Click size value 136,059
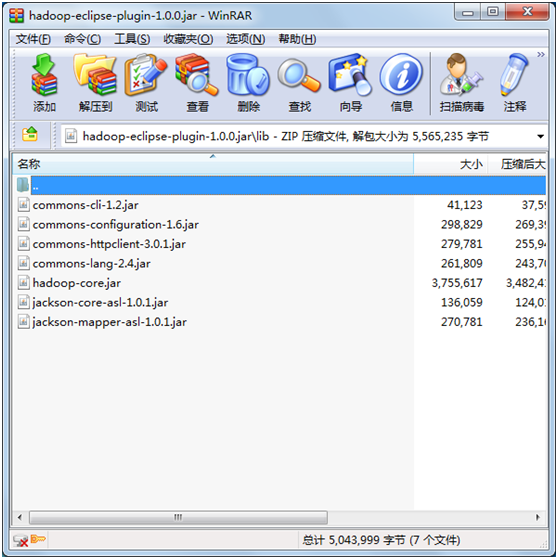 462,302
